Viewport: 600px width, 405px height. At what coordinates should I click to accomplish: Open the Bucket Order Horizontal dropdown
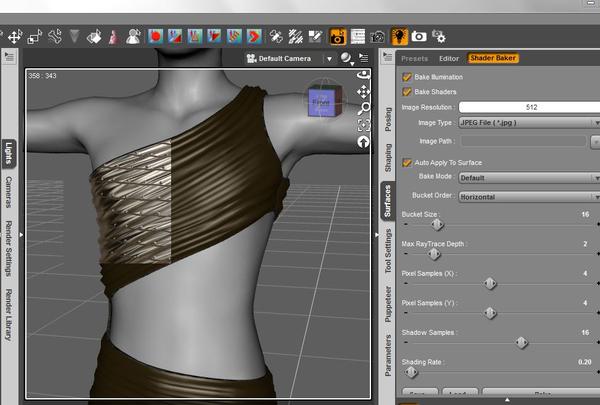click(529, 197)
